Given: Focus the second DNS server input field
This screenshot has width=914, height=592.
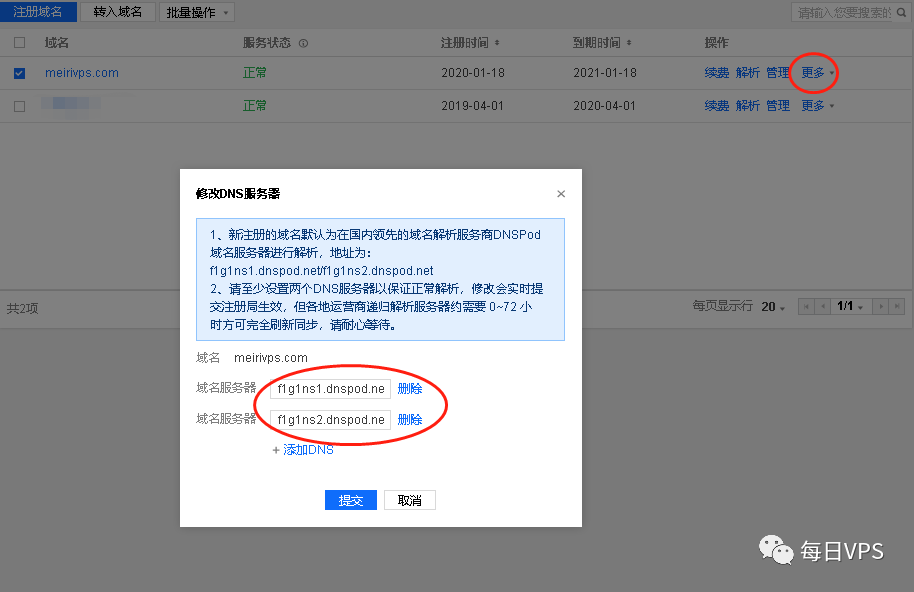Looking at the screenshot, I should pyautogui.click(x=331, y=420).
